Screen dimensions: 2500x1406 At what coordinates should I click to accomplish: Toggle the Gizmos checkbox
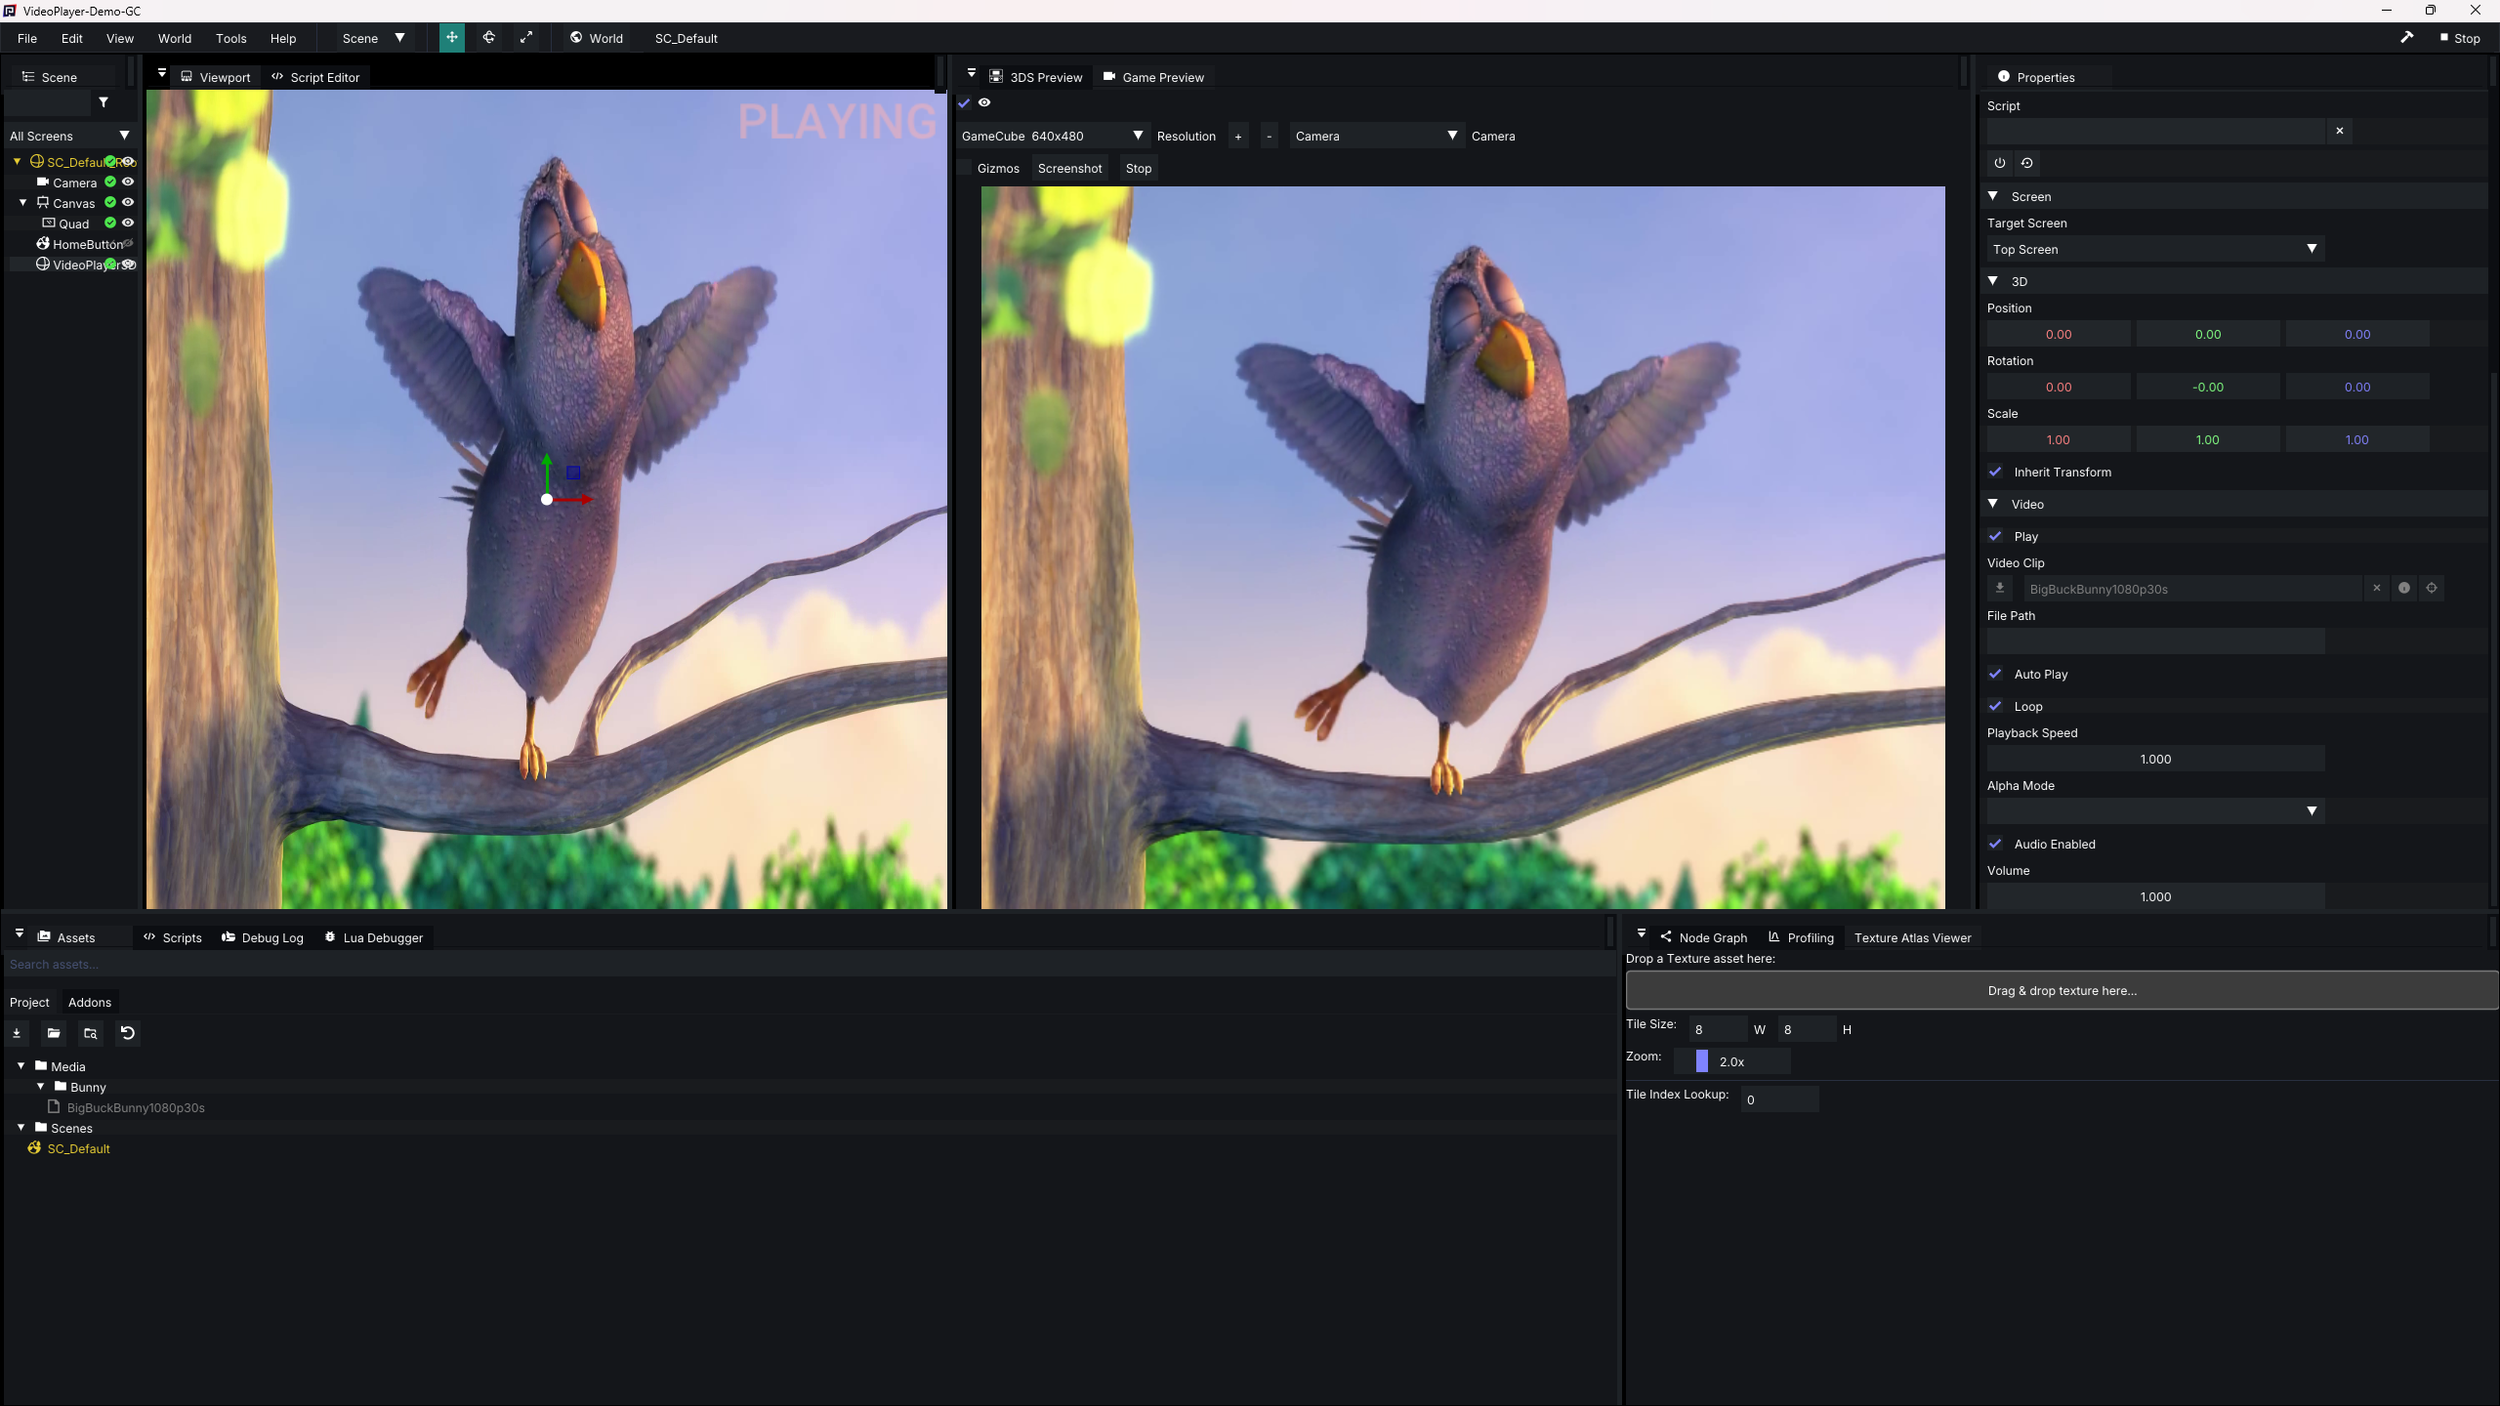pos(964,168)
